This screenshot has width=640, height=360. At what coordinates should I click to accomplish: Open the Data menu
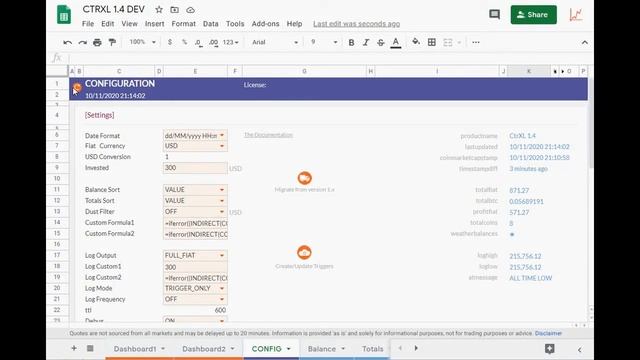(211, 24)
